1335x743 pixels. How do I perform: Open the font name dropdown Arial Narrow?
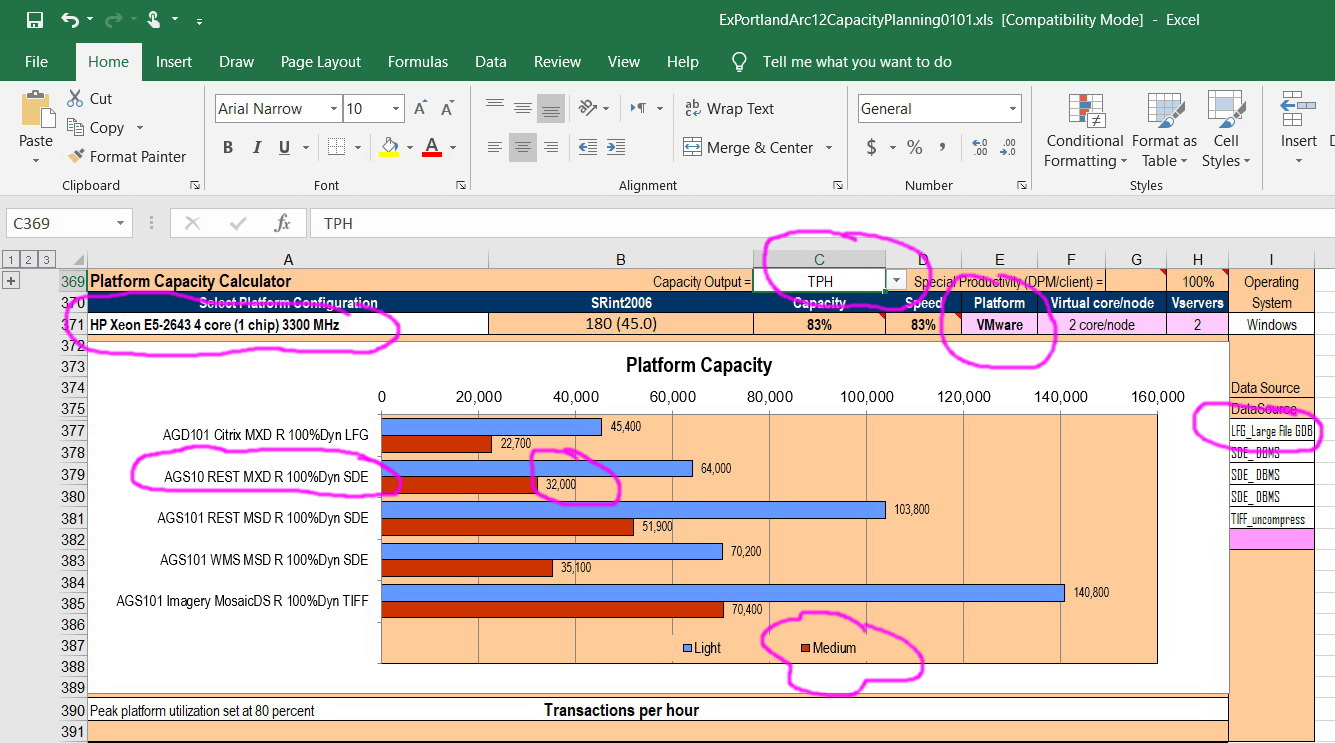coord(334,109)
